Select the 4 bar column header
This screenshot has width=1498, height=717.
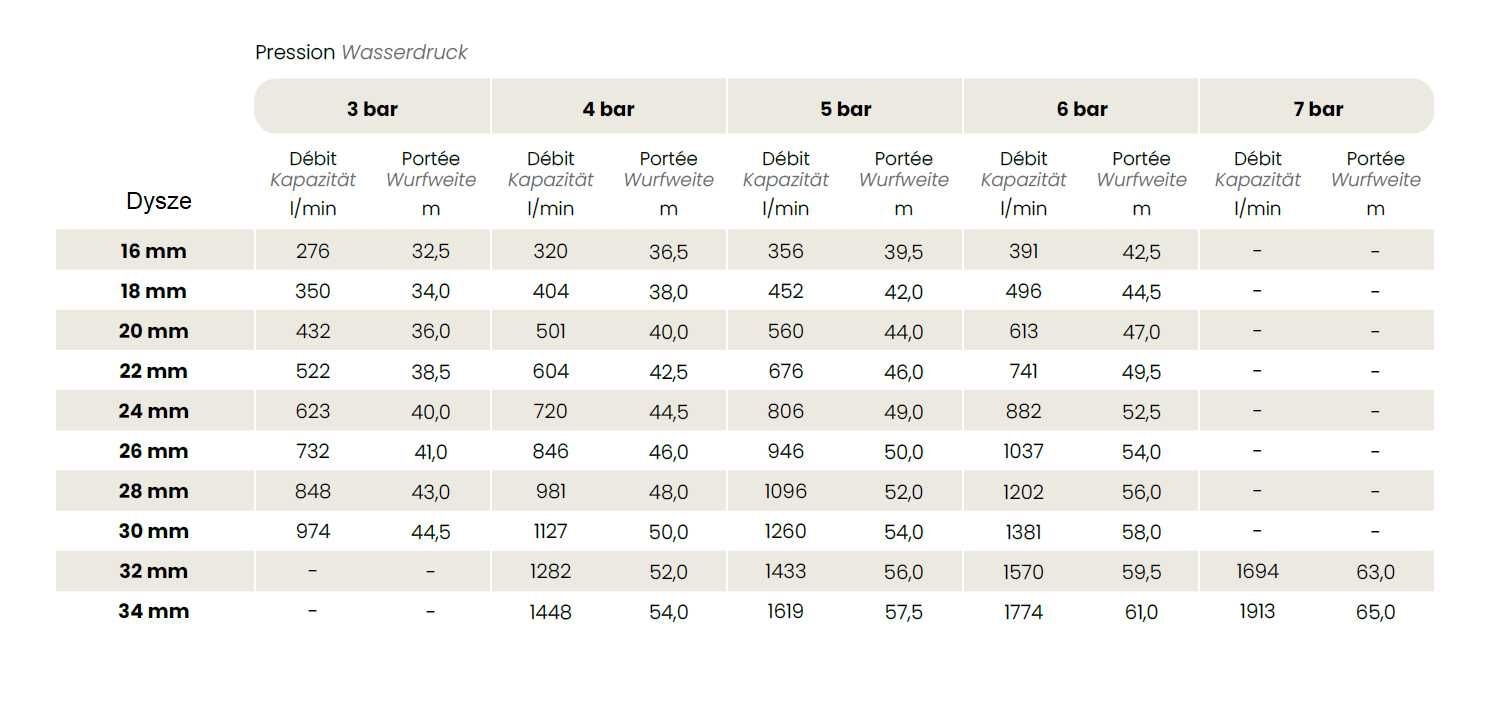pyautogui.click(x=608, y=109)
